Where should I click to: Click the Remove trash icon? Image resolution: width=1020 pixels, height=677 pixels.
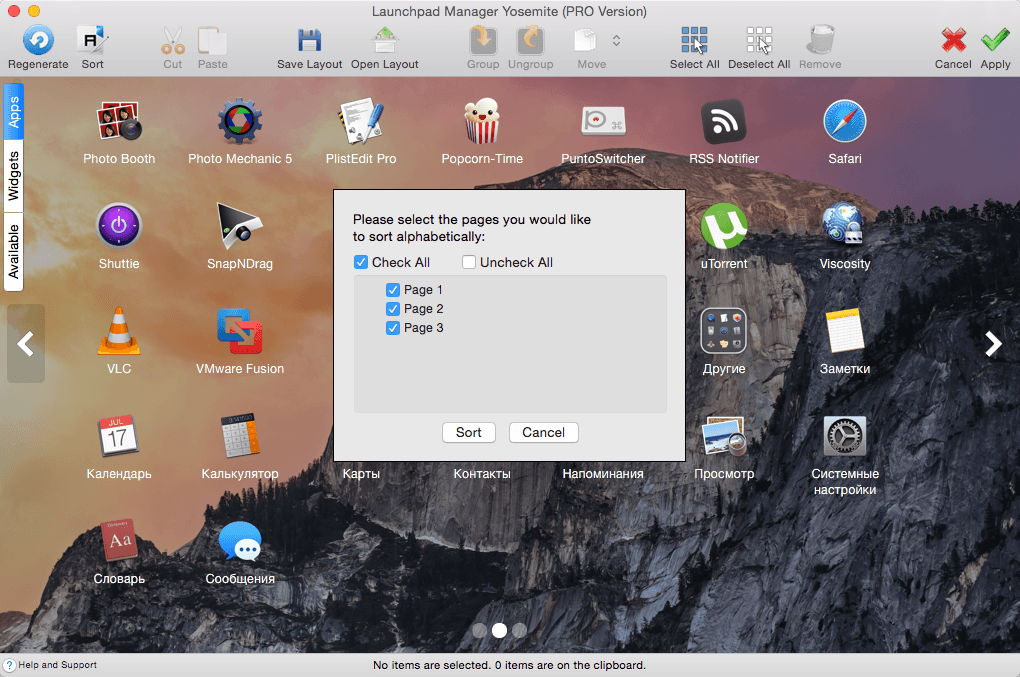point(820,40)
